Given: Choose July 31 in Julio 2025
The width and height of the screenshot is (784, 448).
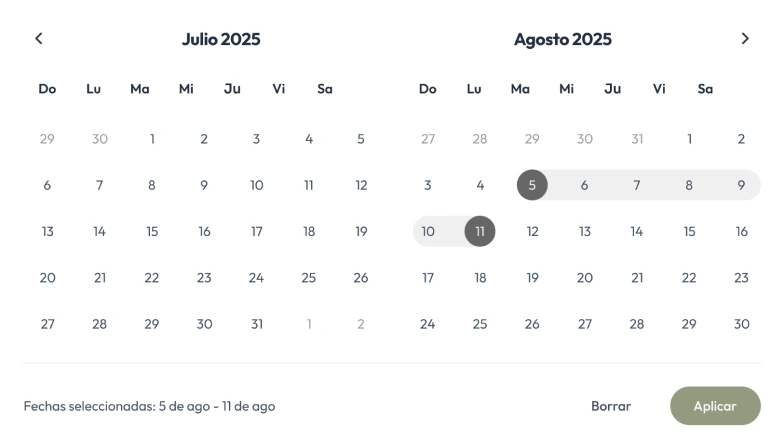Looking at the screenshot, I should coord(257,324).
